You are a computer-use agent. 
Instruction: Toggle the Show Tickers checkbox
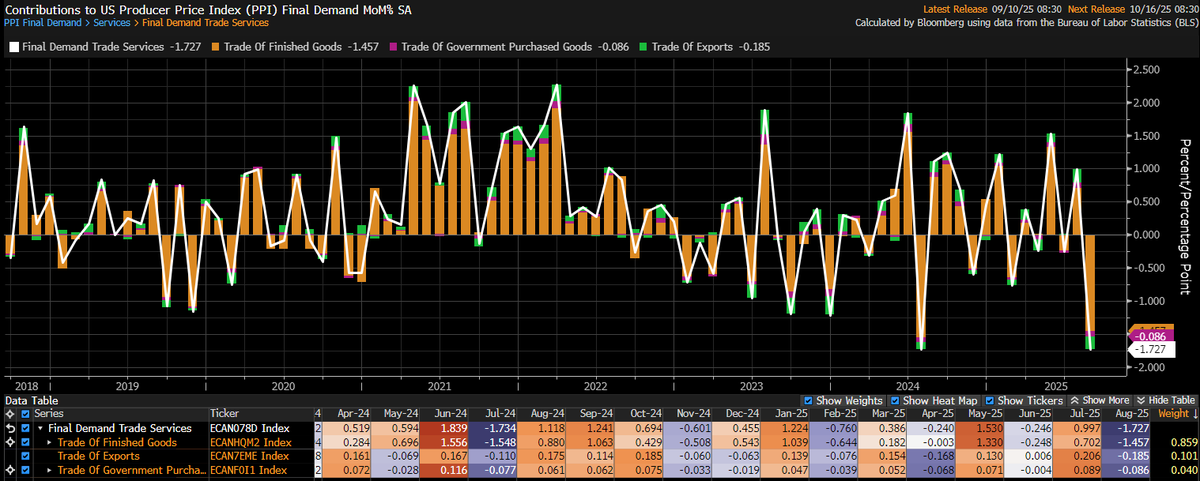tap(990, 400)
